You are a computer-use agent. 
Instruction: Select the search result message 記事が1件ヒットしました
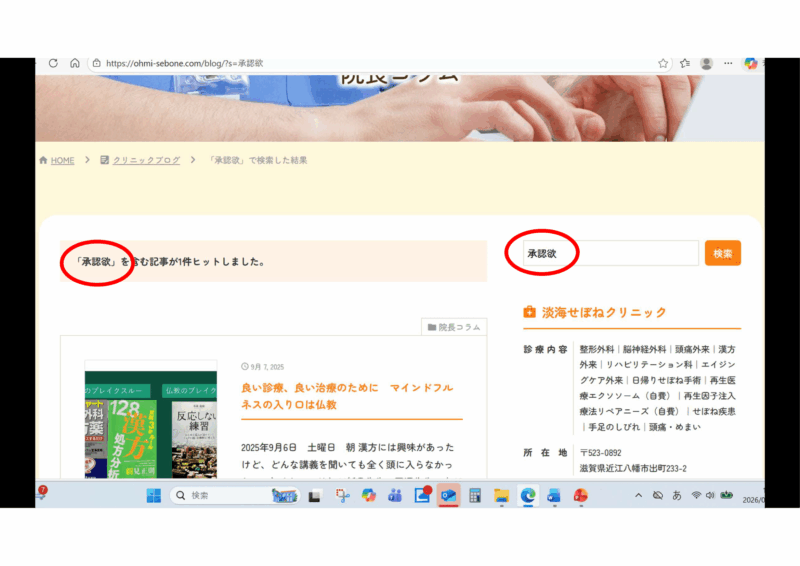(x=207, y=262)
